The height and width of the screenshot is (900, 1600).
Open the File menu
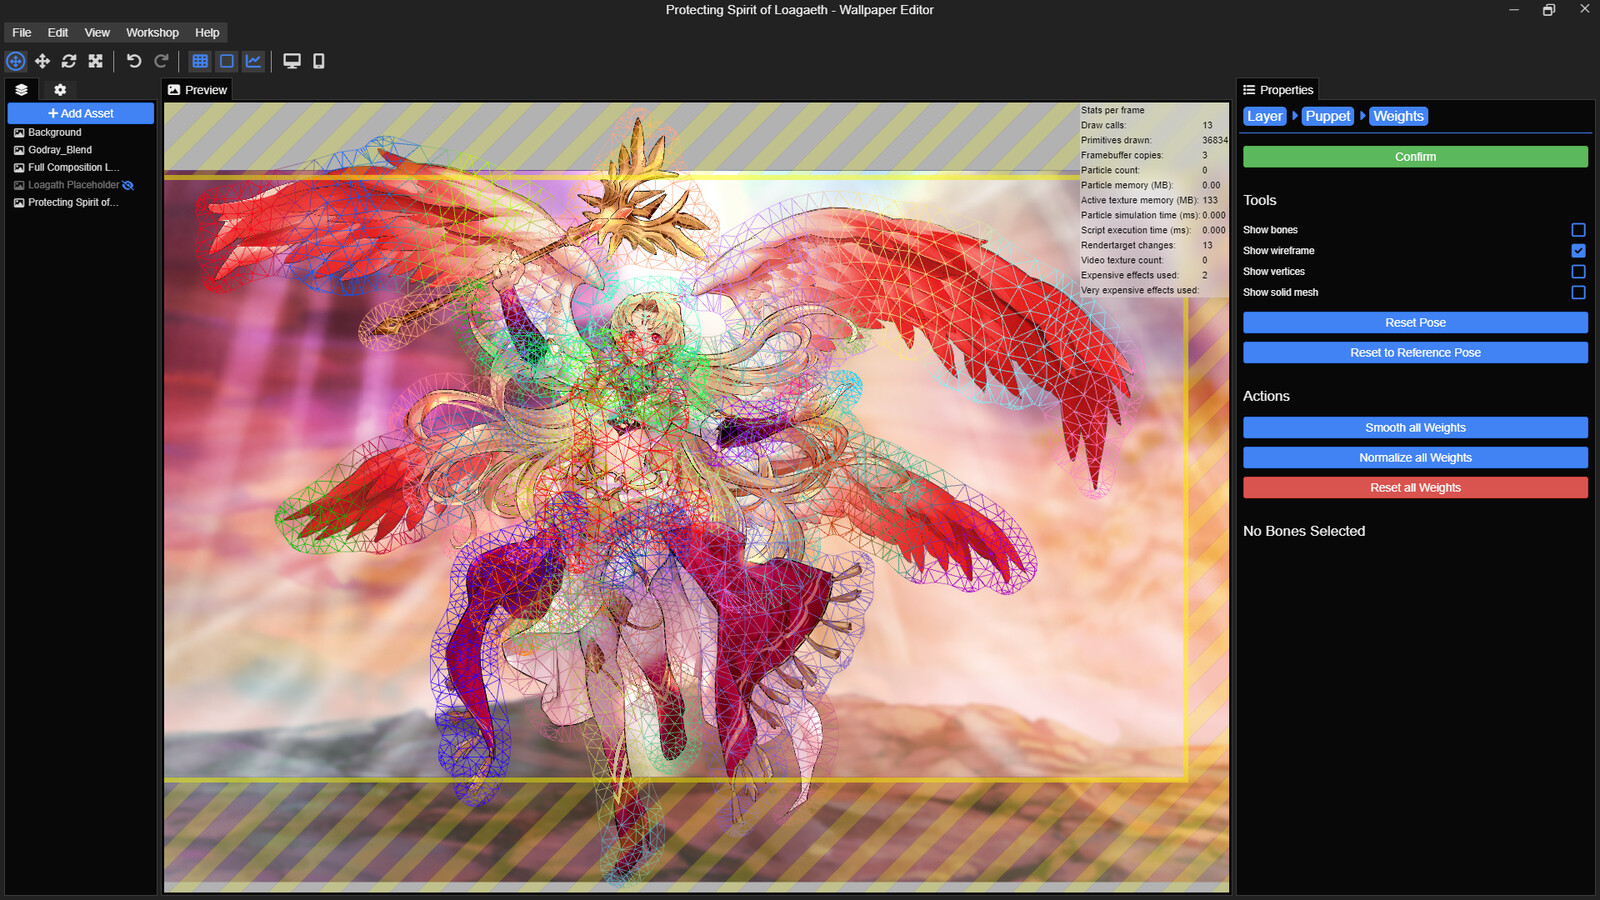pyautogui.click(x=22, y=33)
